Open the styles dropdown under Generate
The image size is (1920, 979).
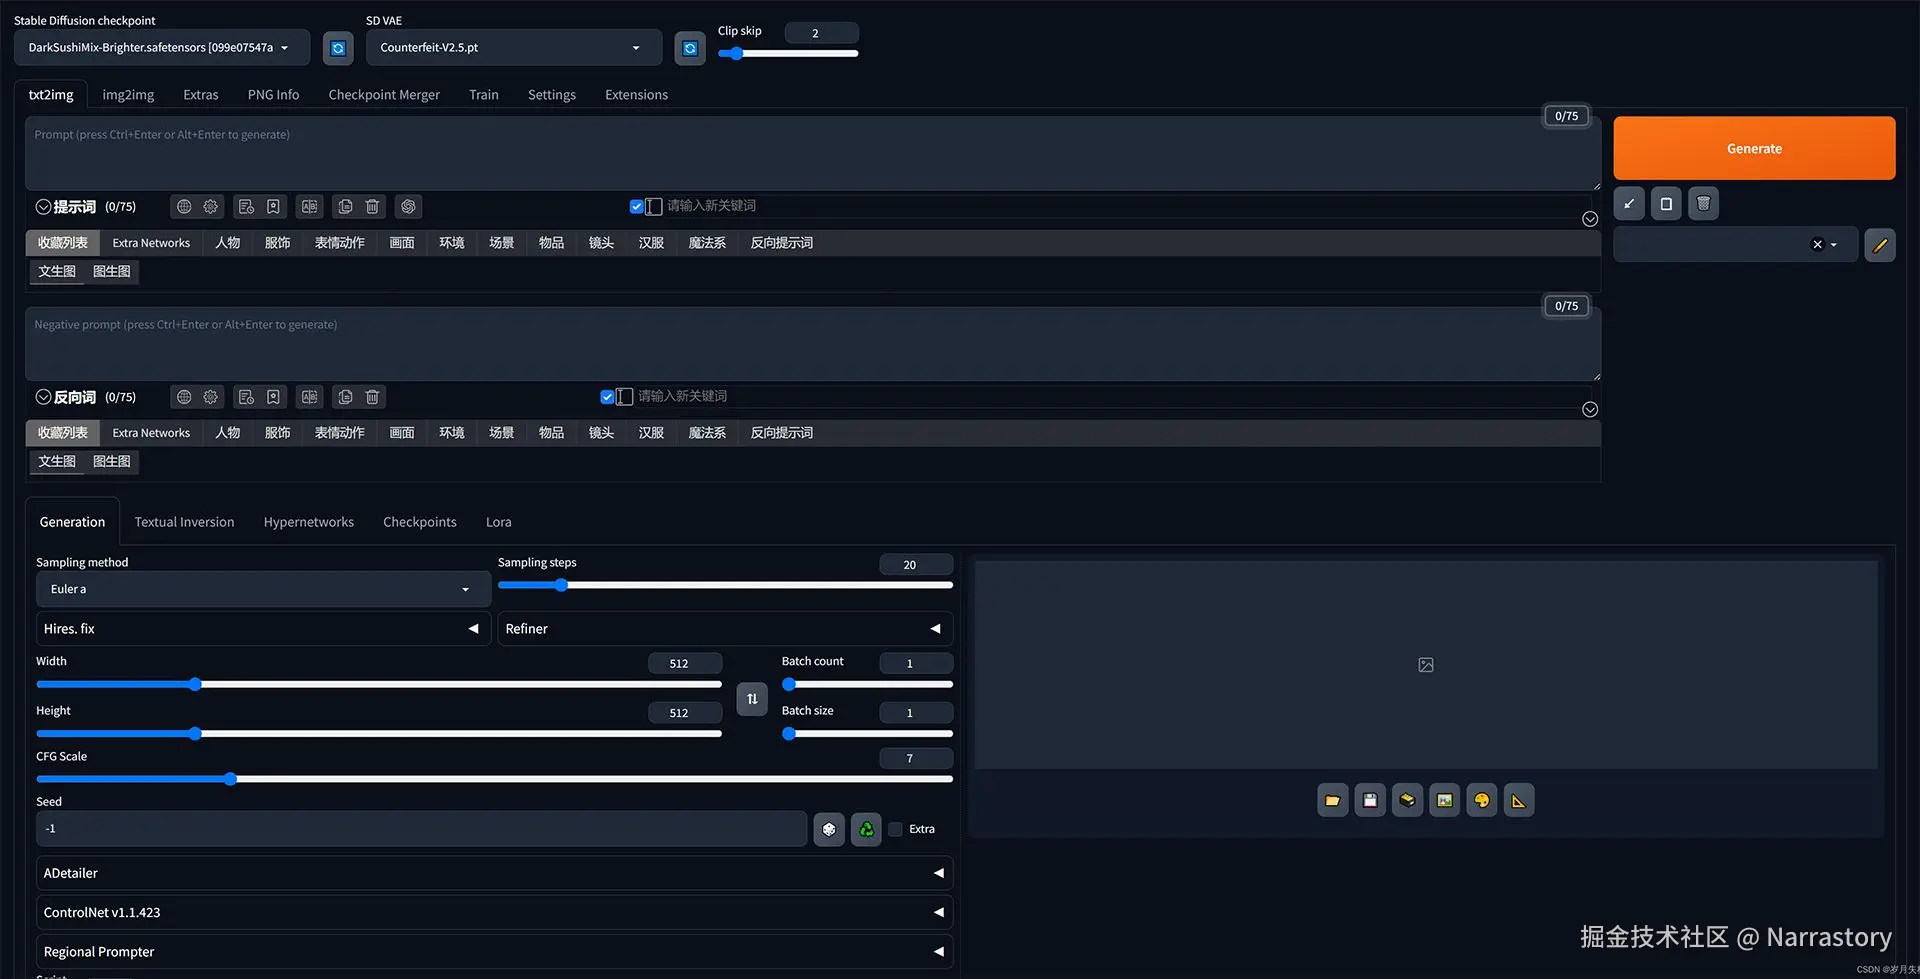click(1736, 245)
